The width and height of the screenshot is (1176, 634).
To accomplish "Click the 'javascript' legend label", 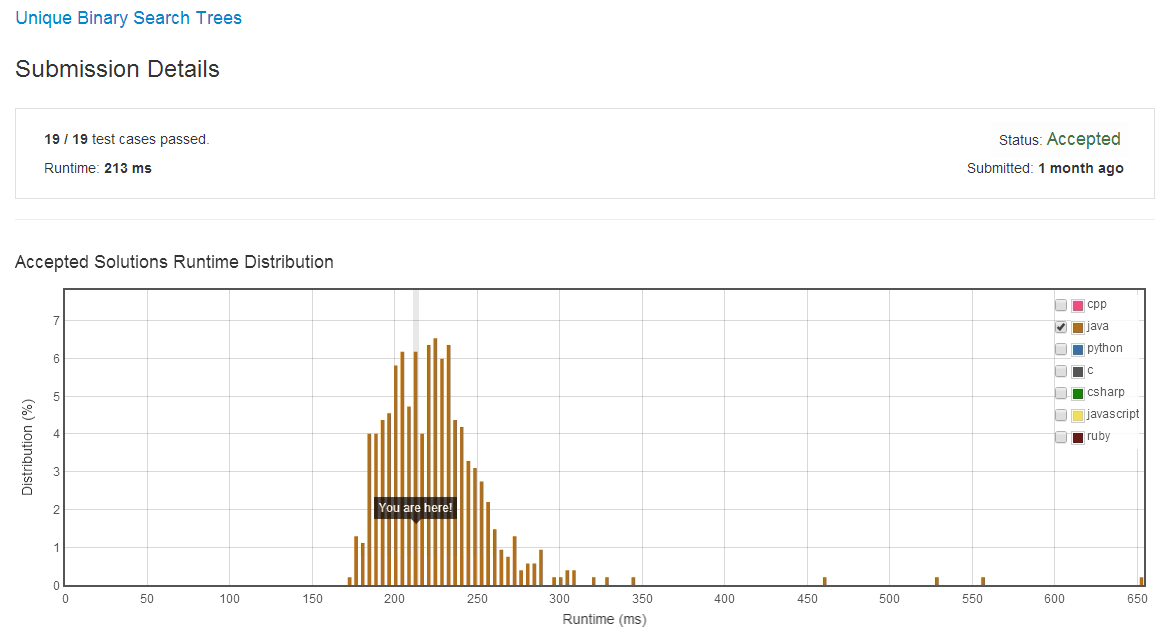I will click(x=1113, y=414).
